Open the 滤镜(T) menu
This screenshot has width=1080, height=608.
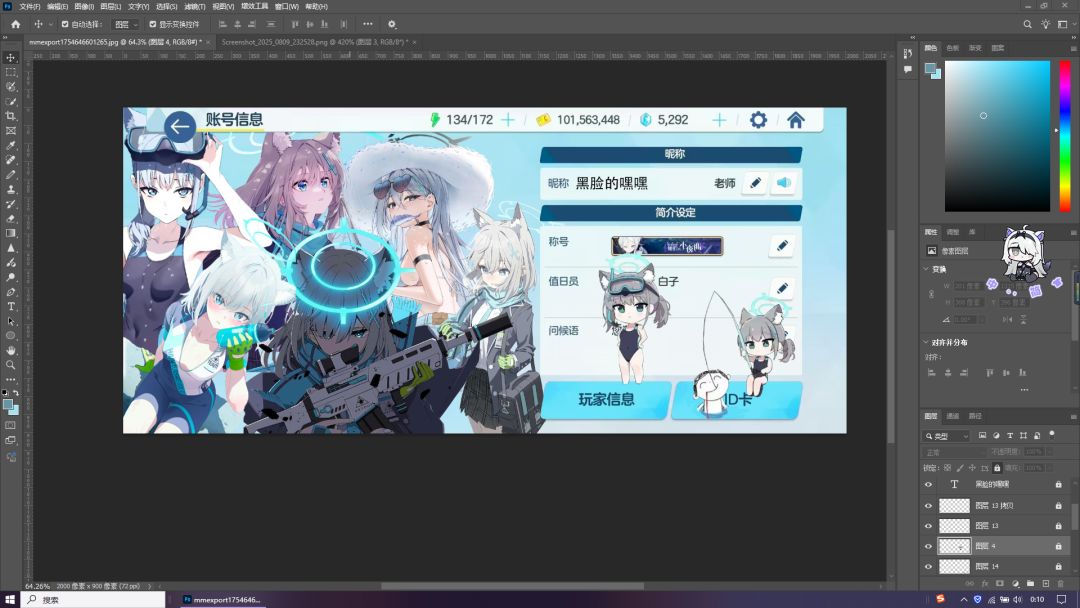tap(196, 6)
